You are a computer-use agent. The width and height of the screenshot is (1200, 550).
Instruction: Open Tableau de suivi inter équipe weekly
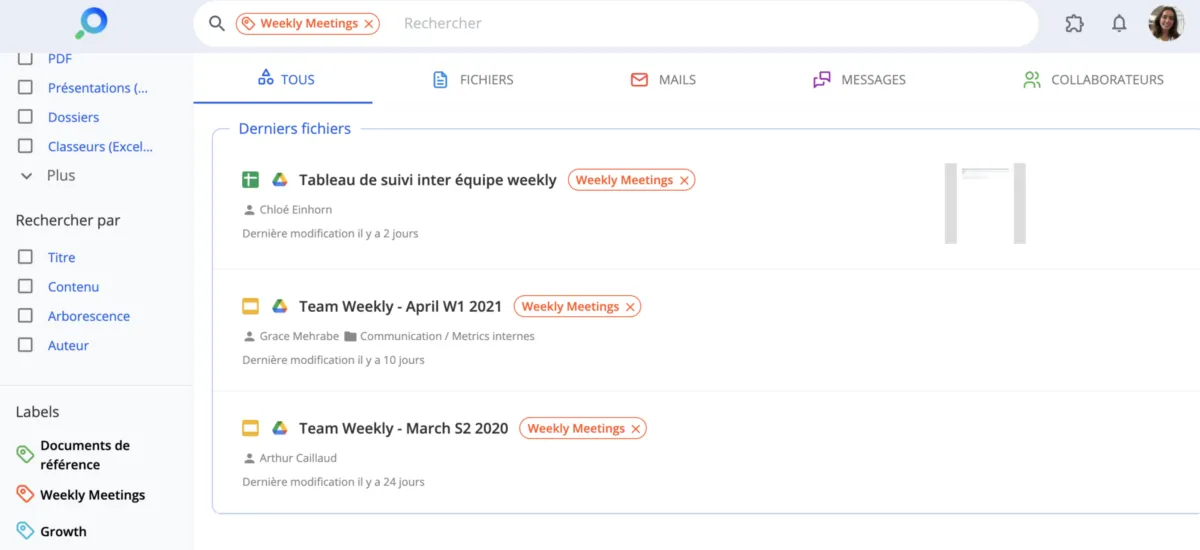point(427,180)
